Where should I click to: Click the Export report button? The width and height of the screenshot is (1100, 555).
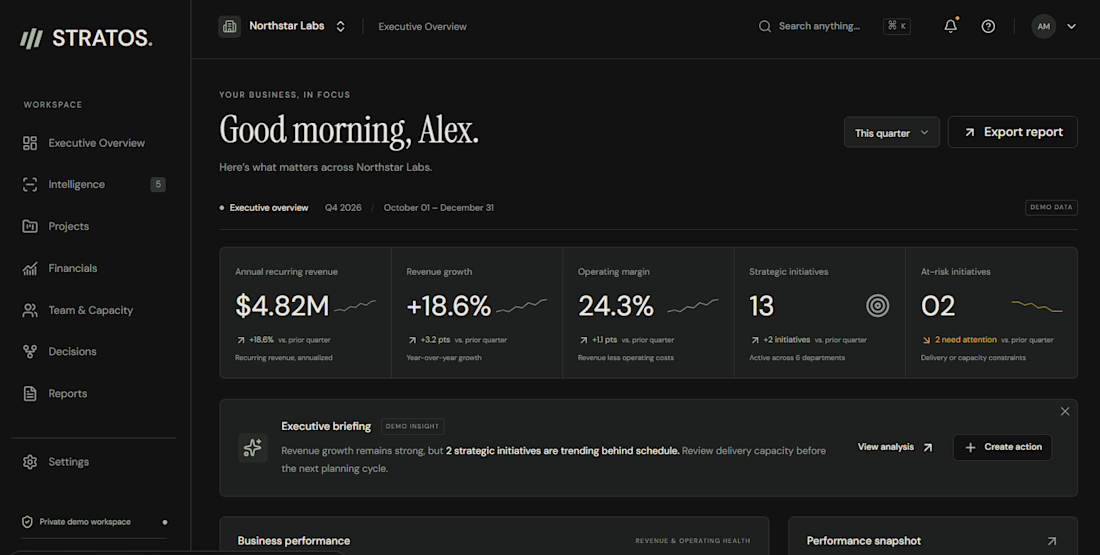pyautogui.click(x=1012, y=132)
